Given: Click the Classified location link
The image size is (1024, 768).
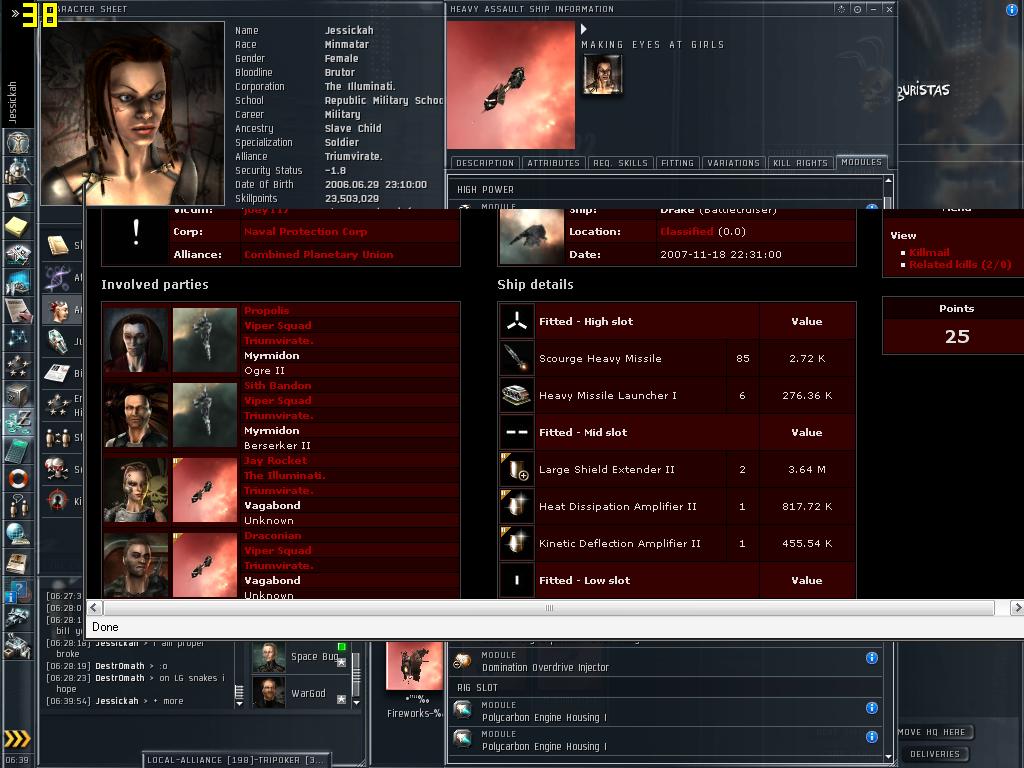Looking at the screenshot, I should tap(686, 231).
